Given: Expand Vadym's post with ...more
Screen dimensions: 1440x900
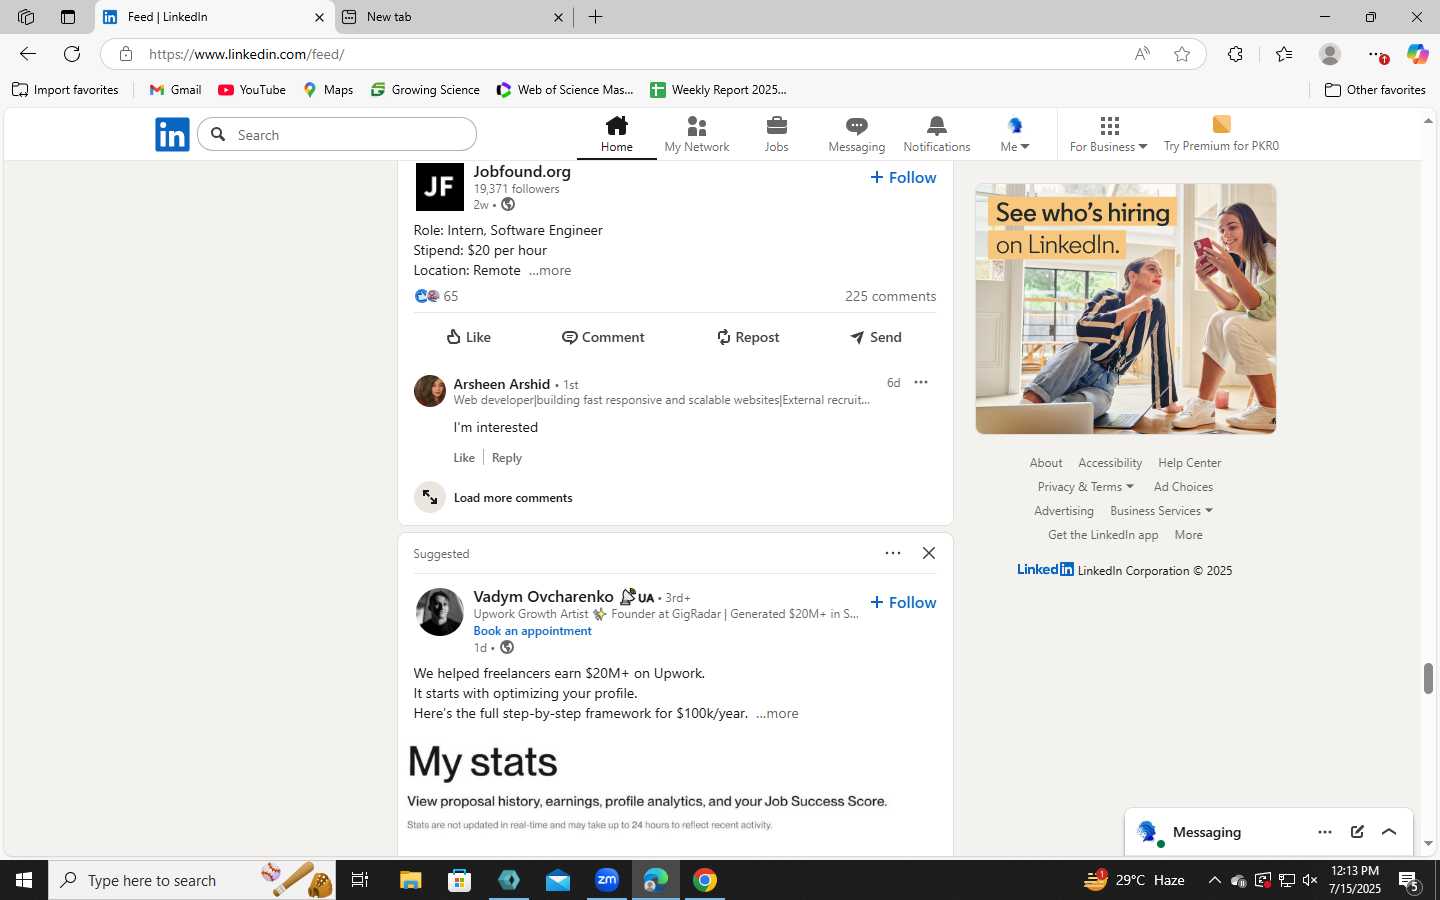Looking at the screenshot, I should pyautogui.click(x=777, y=713).
